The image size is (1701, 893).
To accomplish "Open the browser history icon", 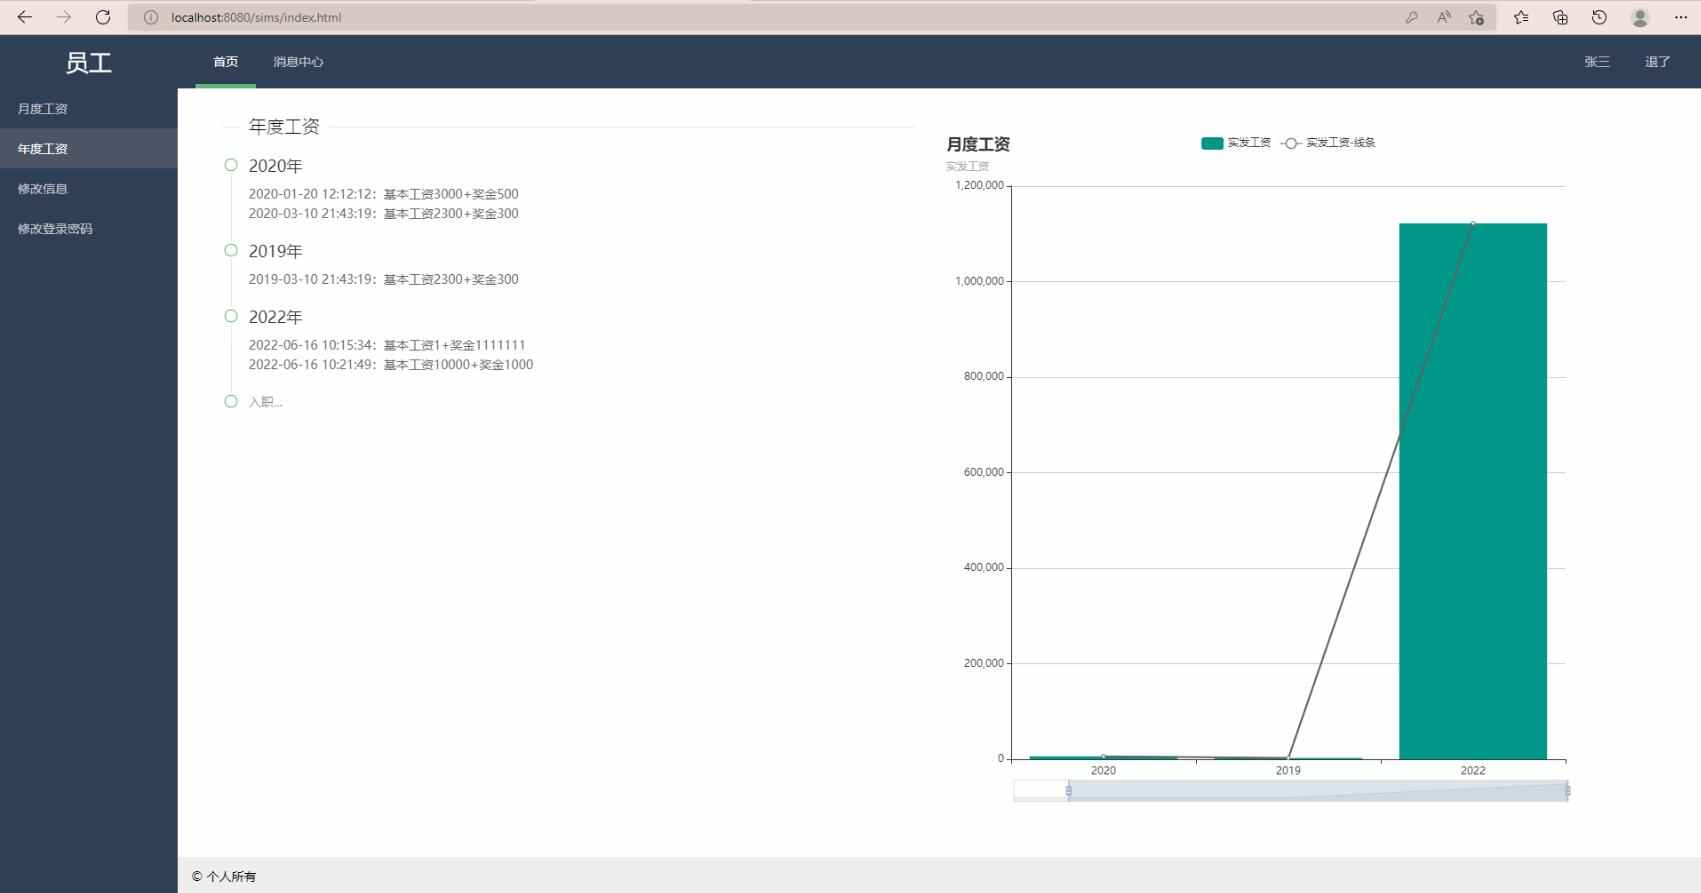I will 1599,17.
